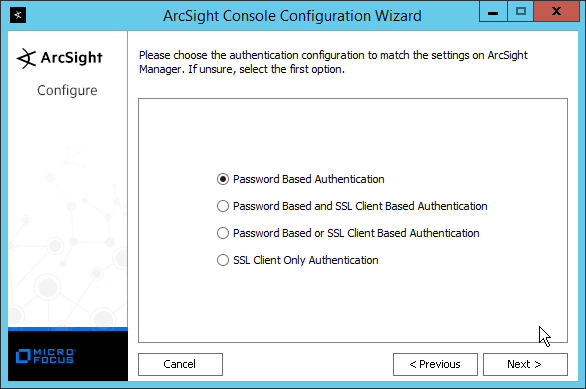The image size is (586, 389).
Task: Click the Configure step label in sidebar
Action: pos(67,90)
